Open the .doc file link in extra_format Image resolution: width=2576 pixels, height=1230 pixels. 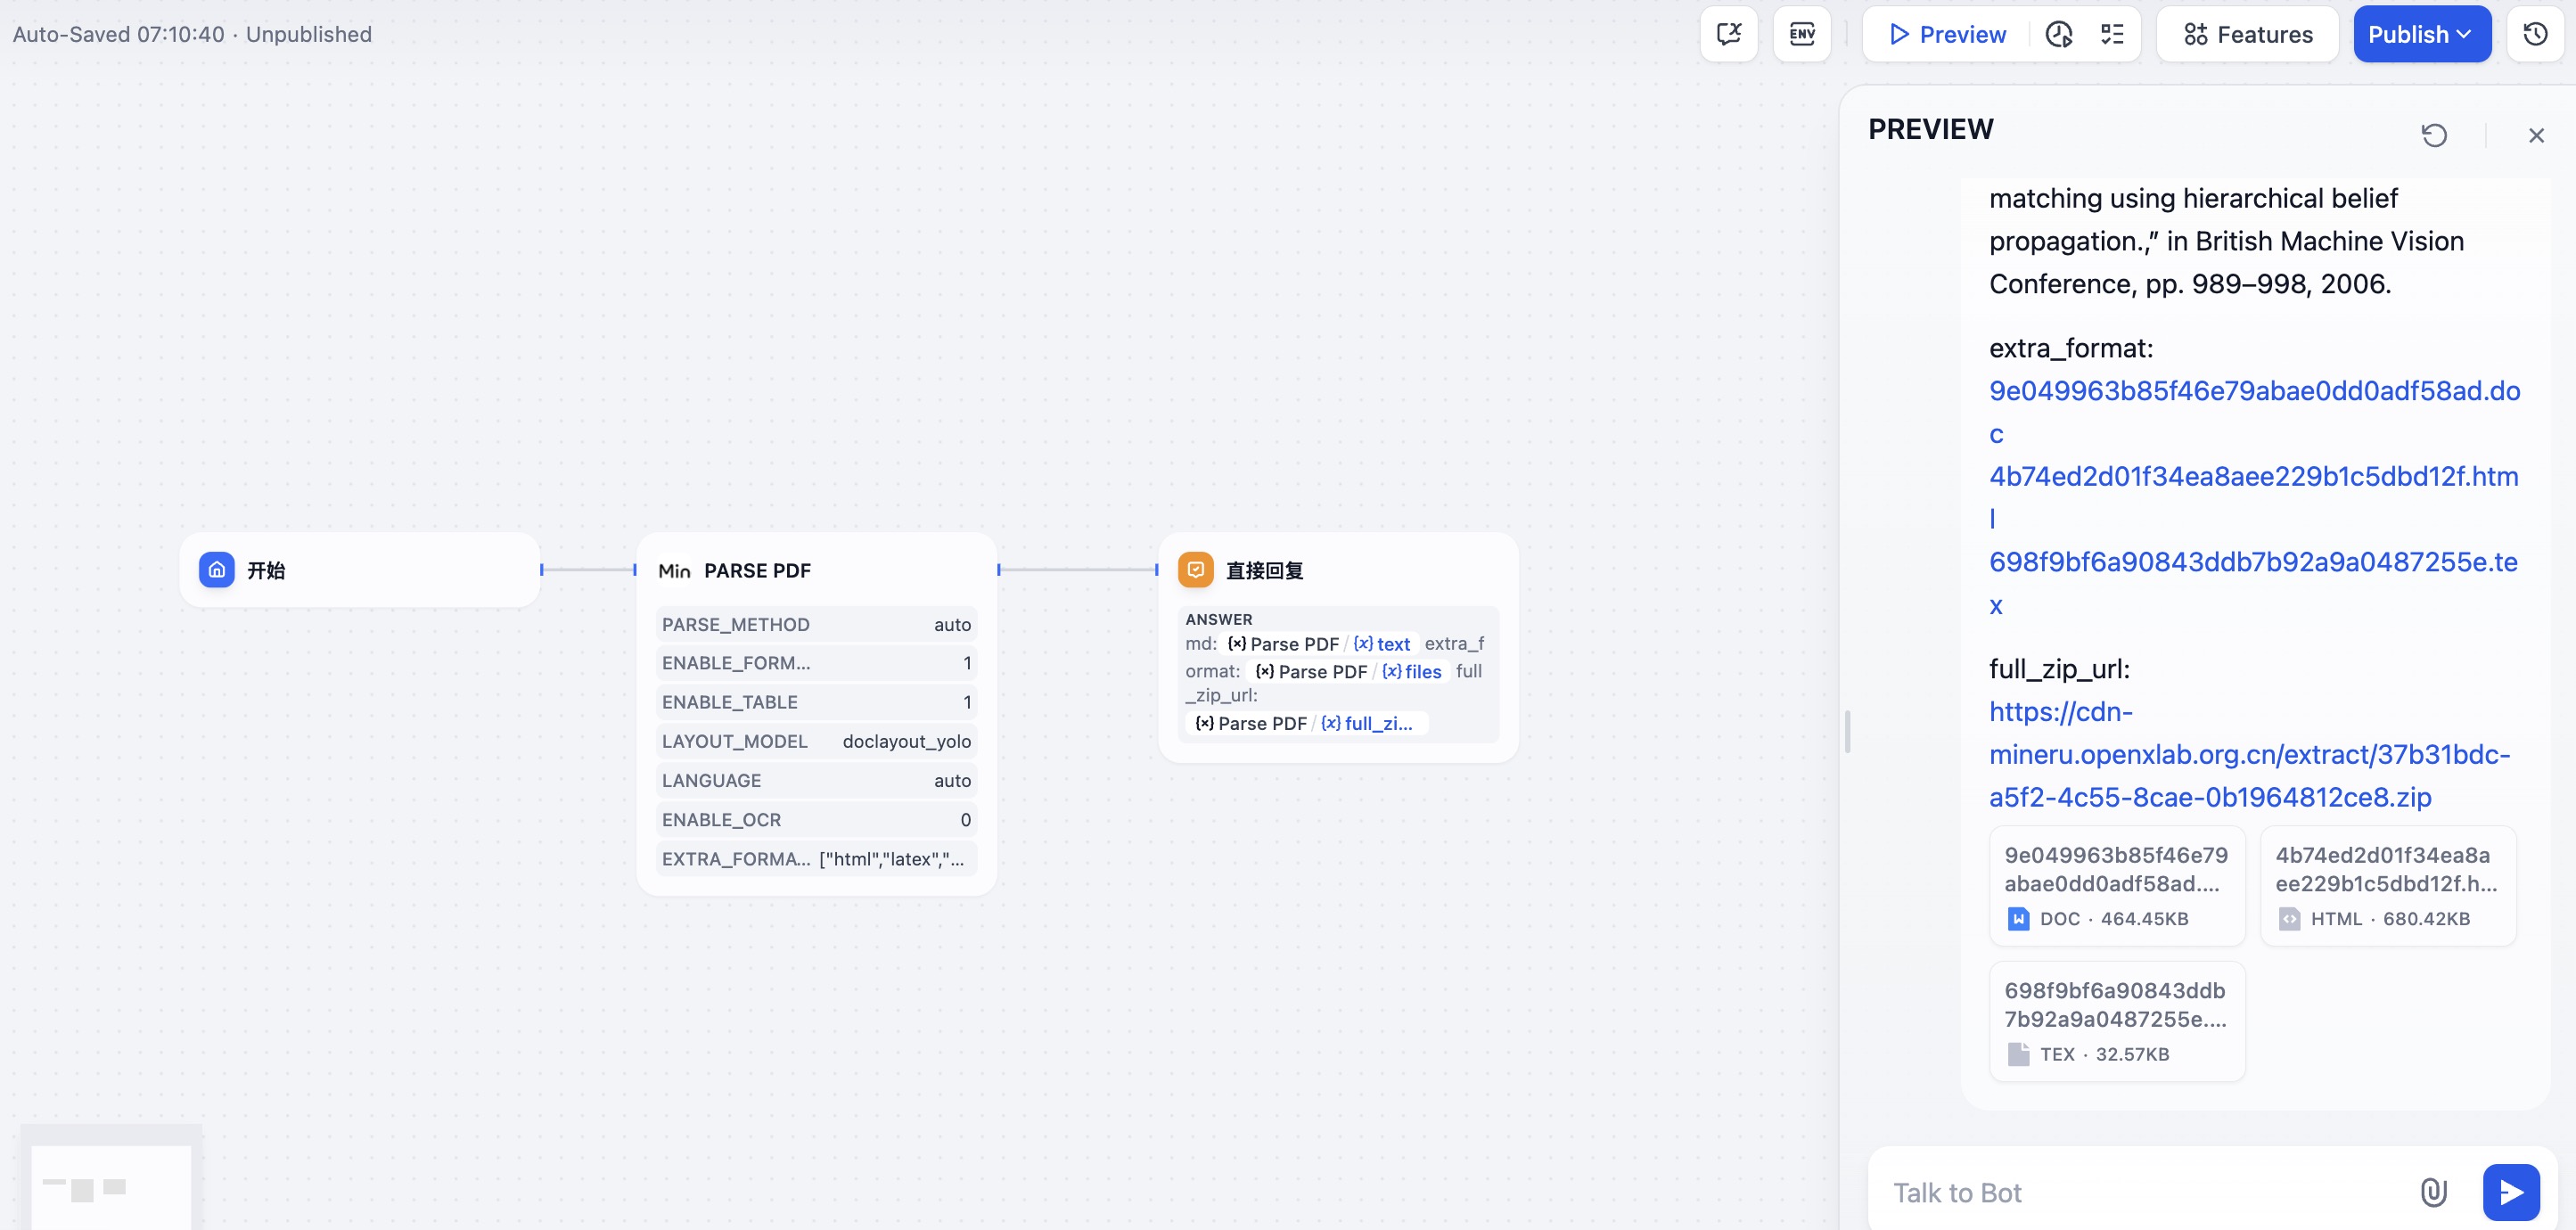[2254, 391]
